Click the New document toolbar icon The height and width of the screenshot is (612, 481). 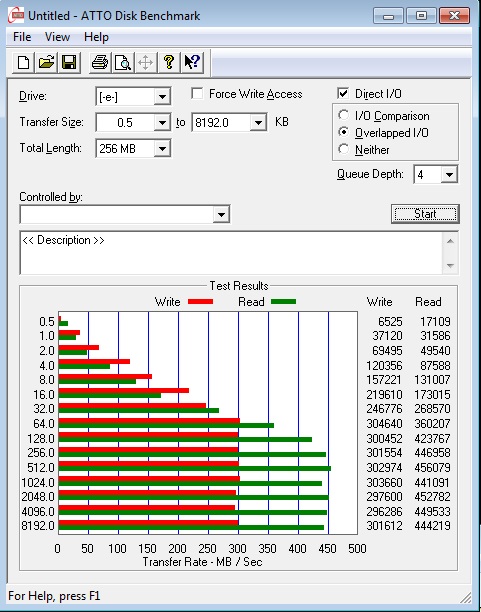click(23, 62)
